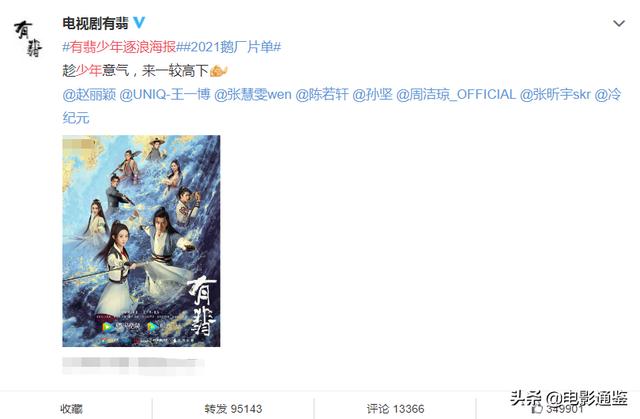This screenshot has width=640, height=419.
Task: Open @周洁琼_OFFICIAL mention
Action: click(x=456, y=95)
